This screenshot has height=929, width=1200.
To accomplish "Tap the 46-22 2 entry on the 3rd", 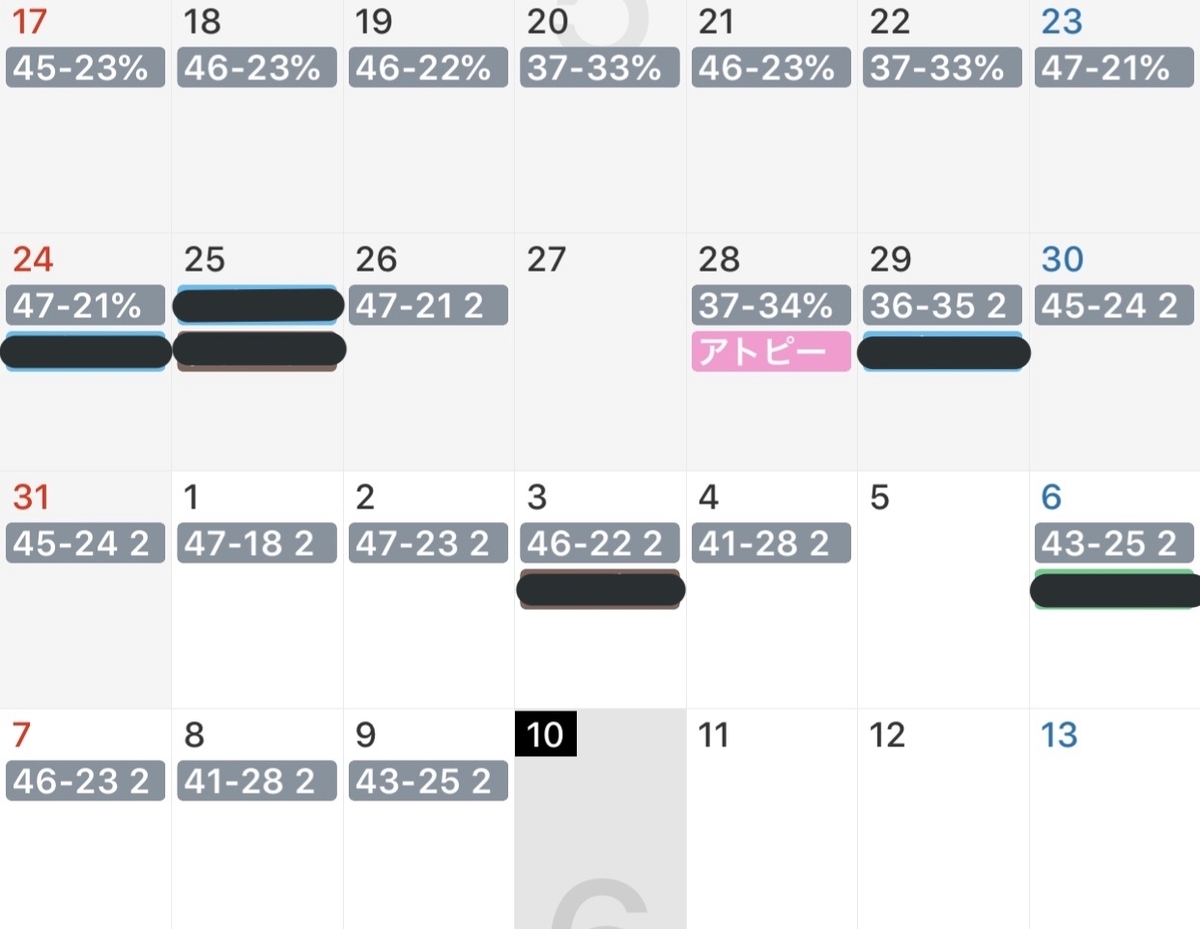I will pos(600,543).
